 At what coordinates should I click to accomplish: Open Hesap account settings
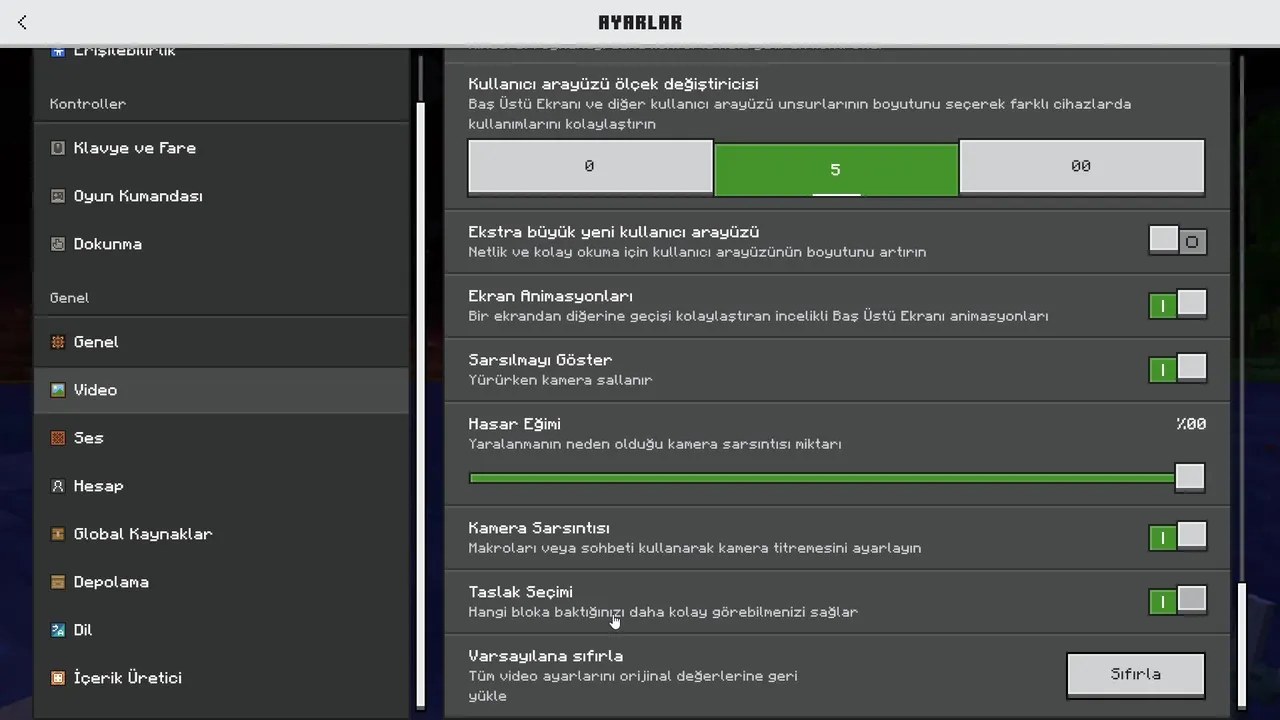click(x=221, y=486)
